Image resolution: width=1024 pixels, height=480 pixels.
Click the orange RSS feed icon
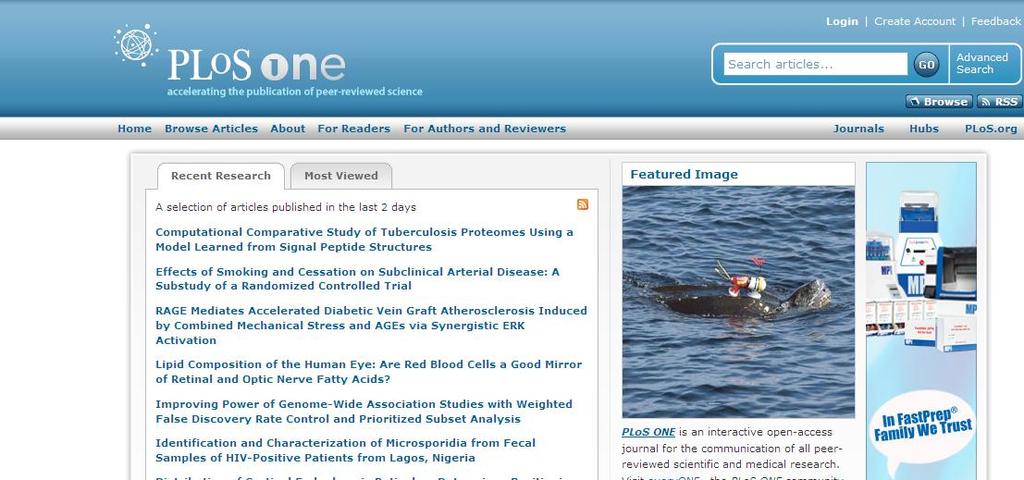(583, 204)
